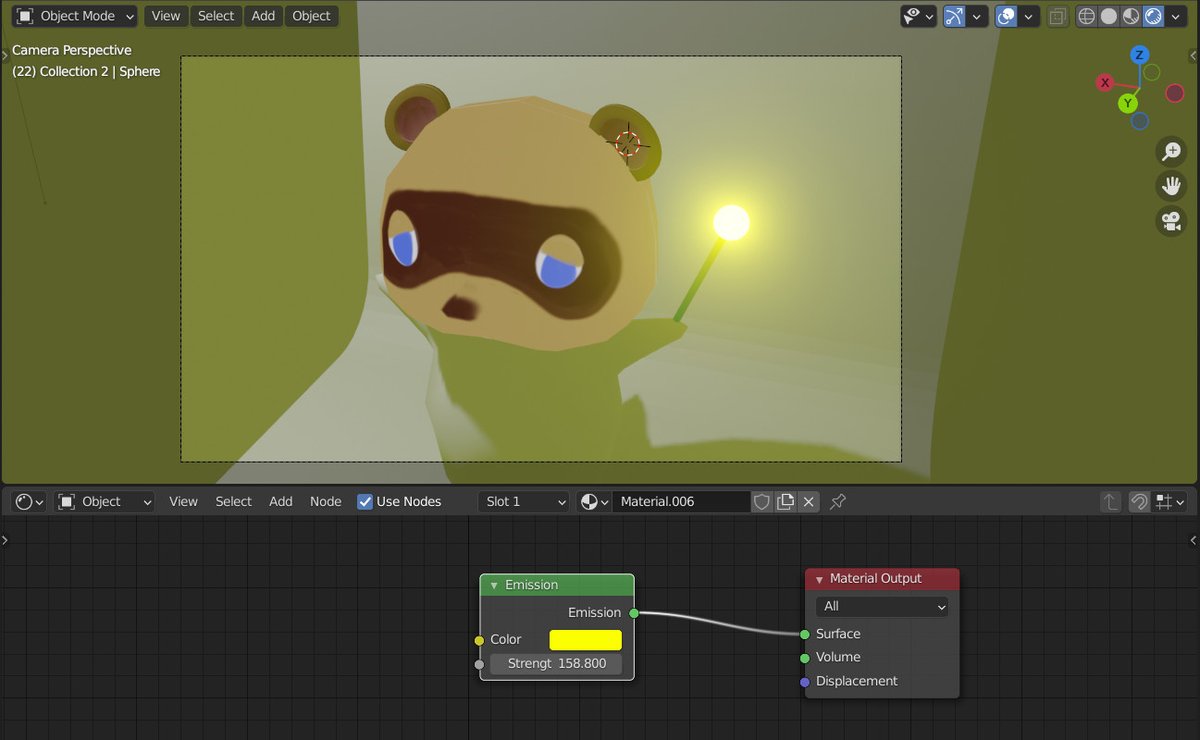This screenshot has height=740, width=1200.
Task: Open the node editor Node menu
Action: [326, 501]
